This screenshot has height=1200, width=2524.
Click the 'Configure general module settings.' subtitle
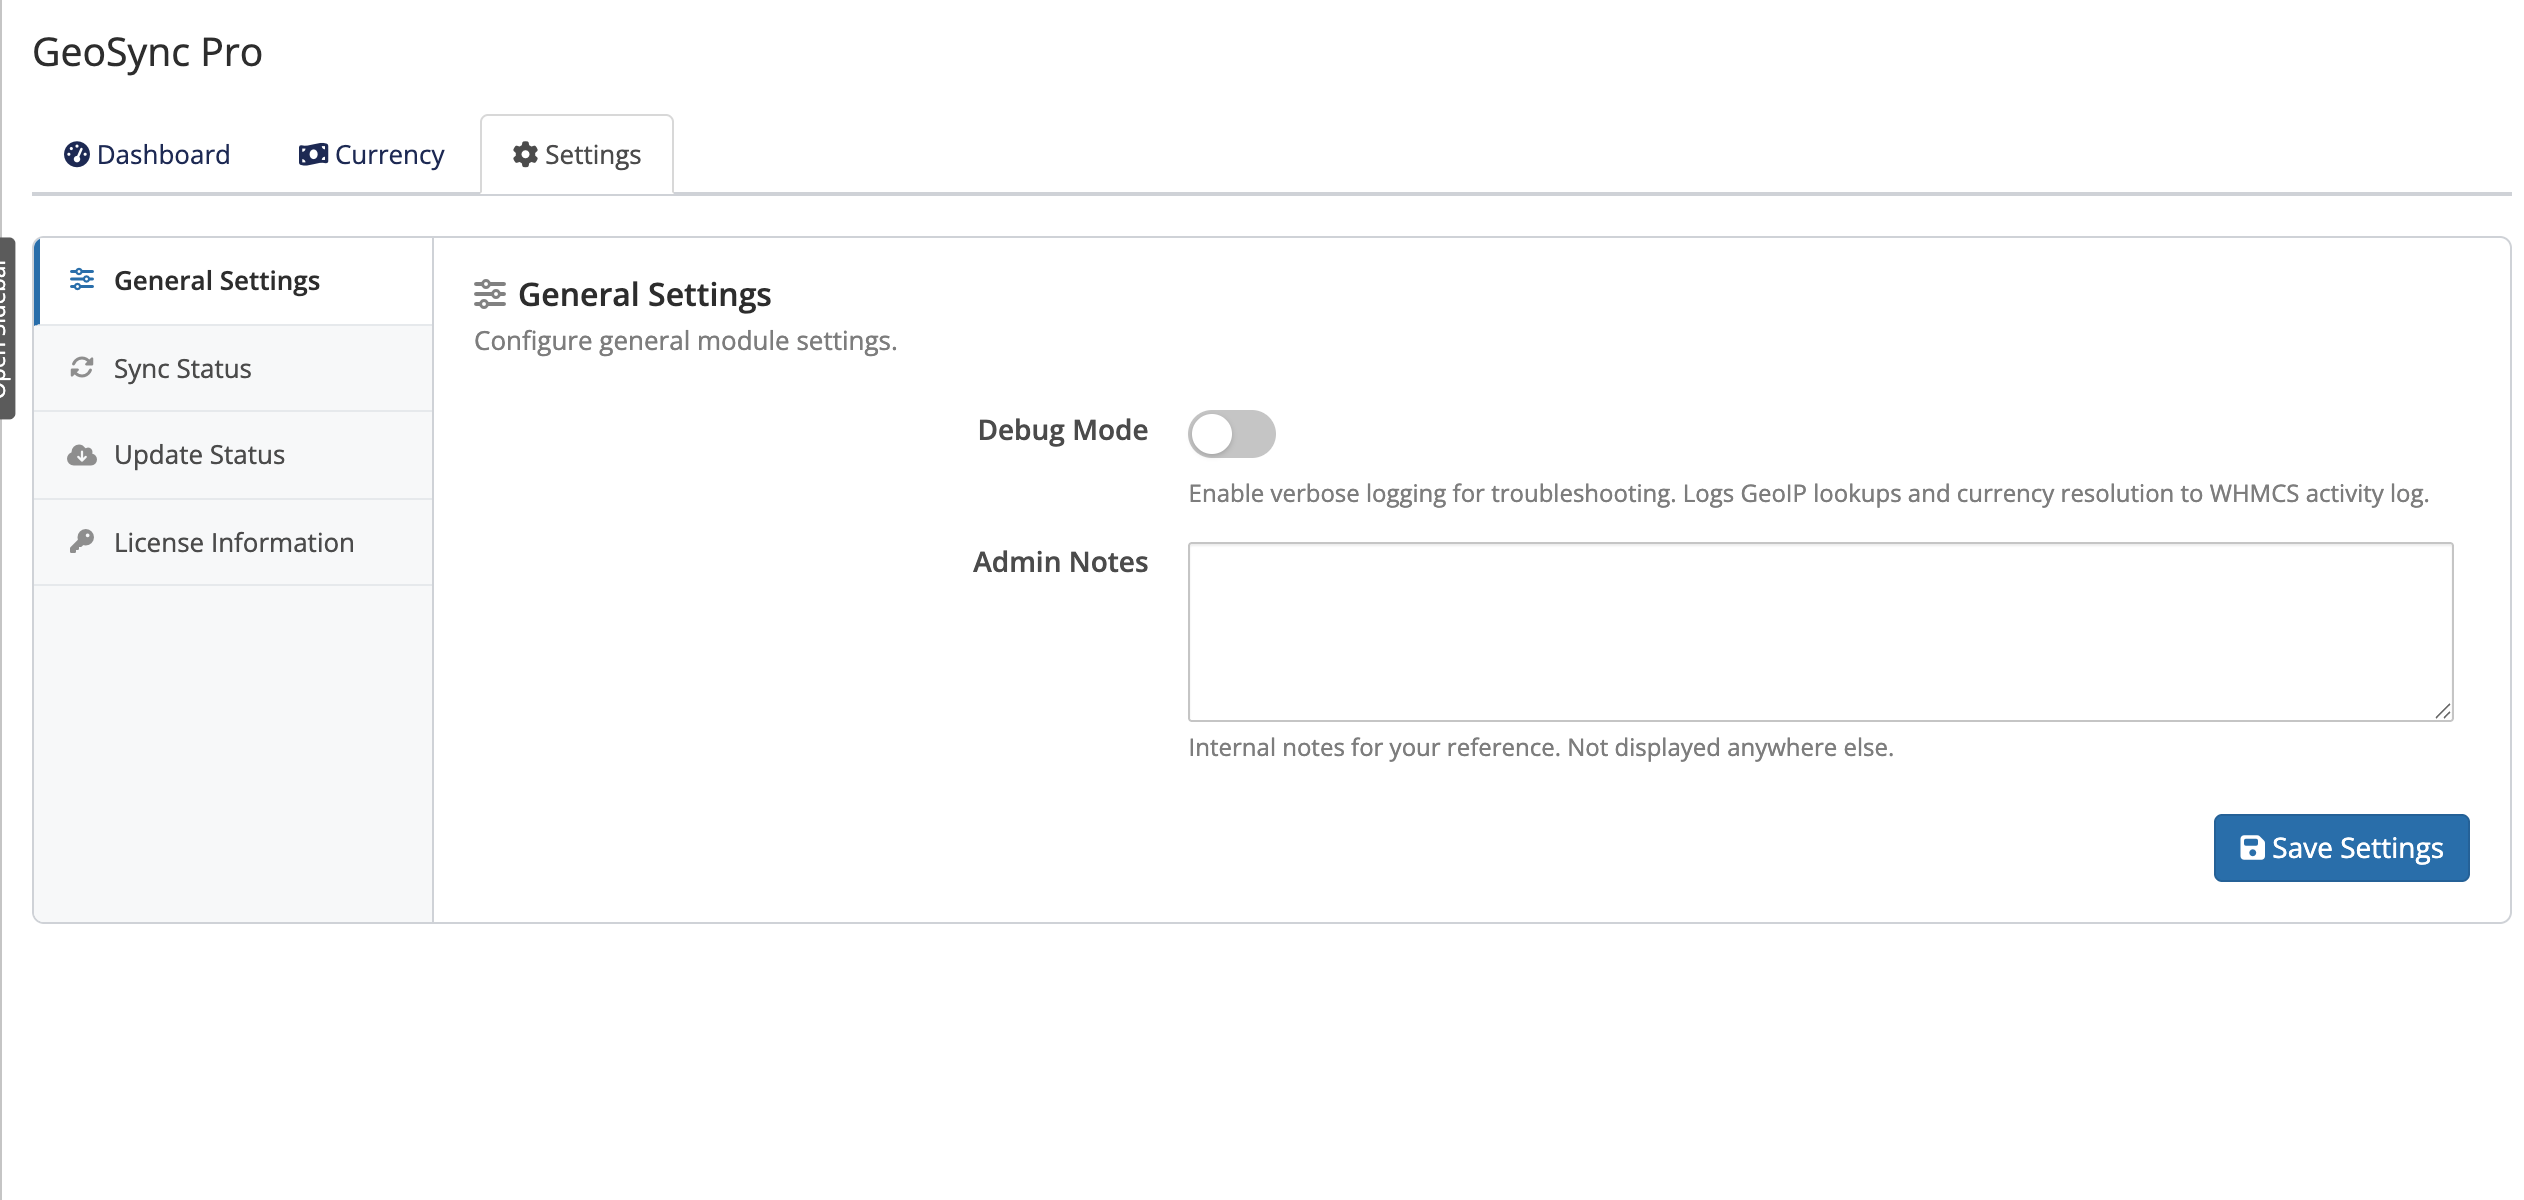pos(686,341)
